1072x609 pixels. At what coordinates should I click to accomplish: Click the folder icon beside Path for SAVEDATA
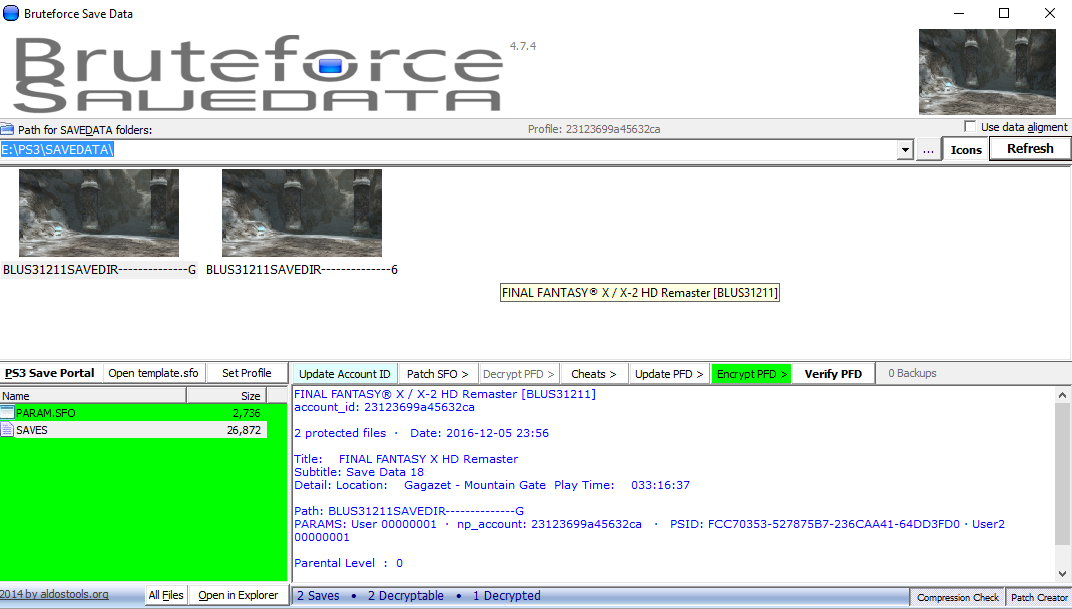coord(7,129)
